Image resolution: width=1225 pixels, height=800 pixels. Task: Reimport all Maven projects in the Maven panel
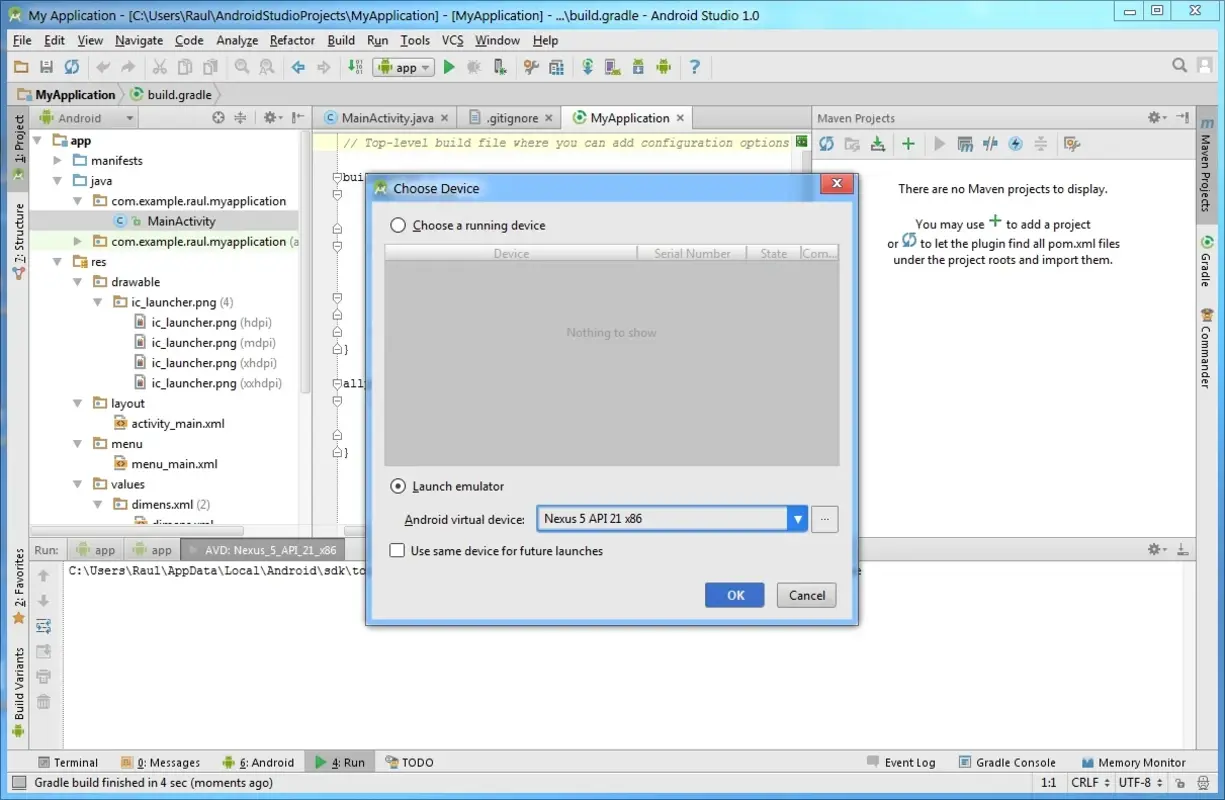[826, 144]
